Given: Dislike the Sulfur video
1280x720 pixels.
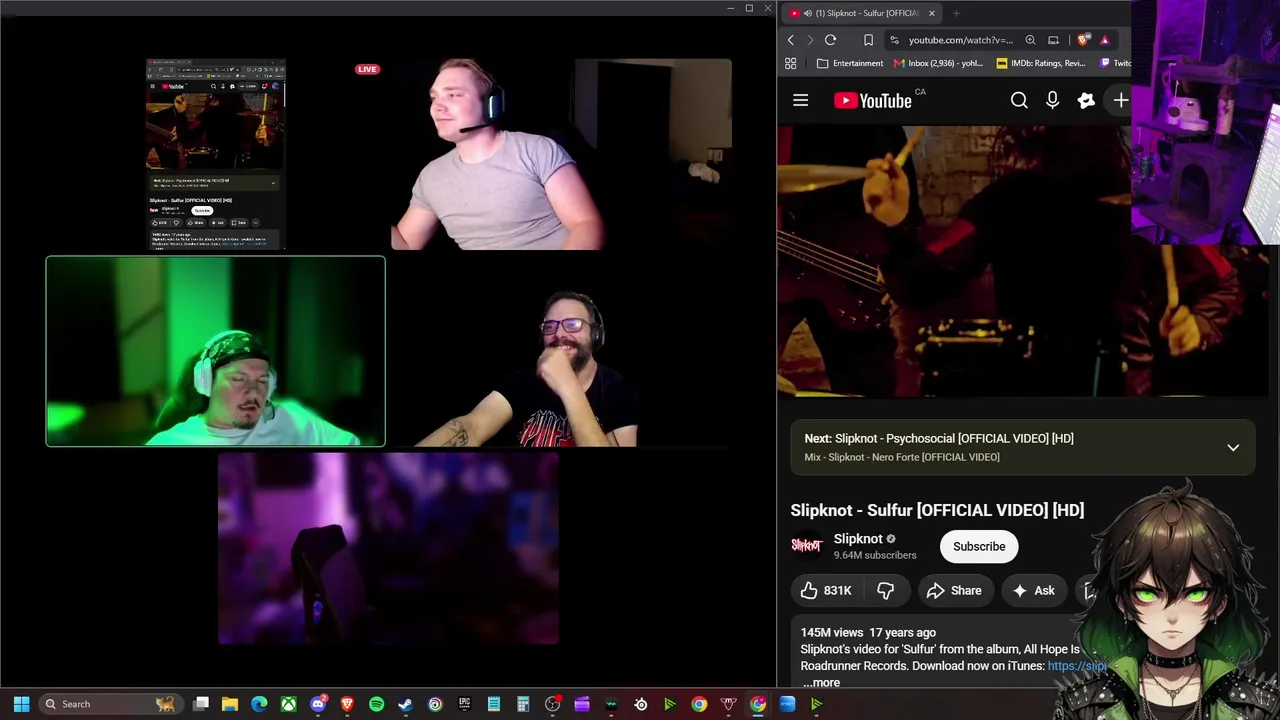Looking at the screenshot, I should pyautogui.click(x=886, y=590).
